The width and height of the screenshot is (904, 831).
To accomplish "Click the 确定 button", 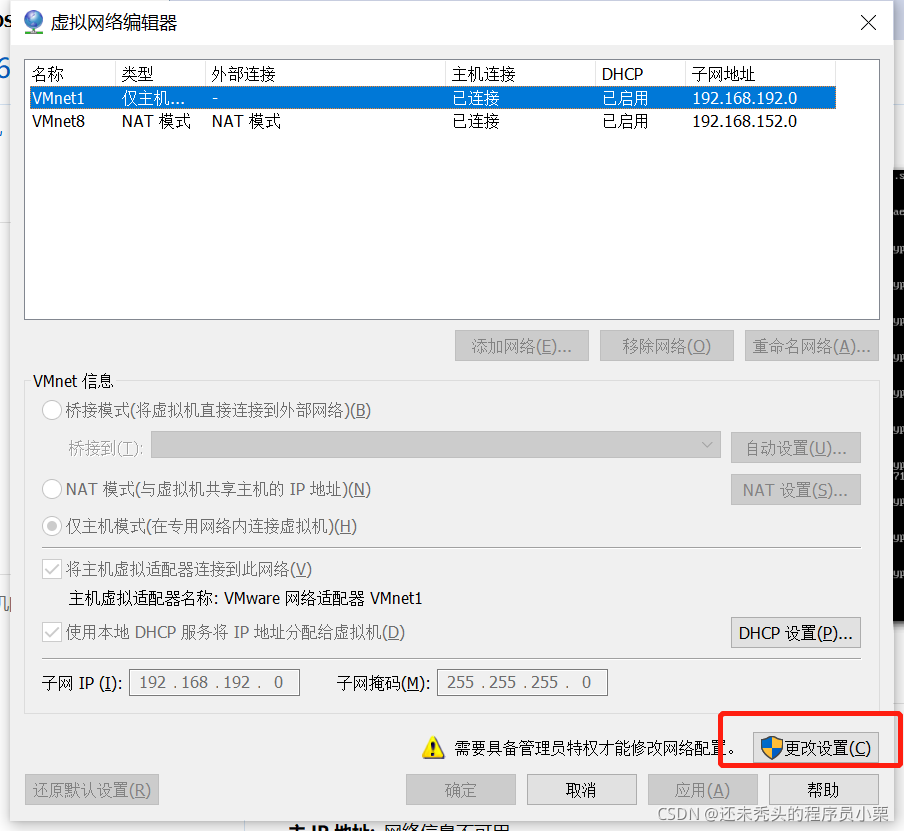I will click(461, 789).
